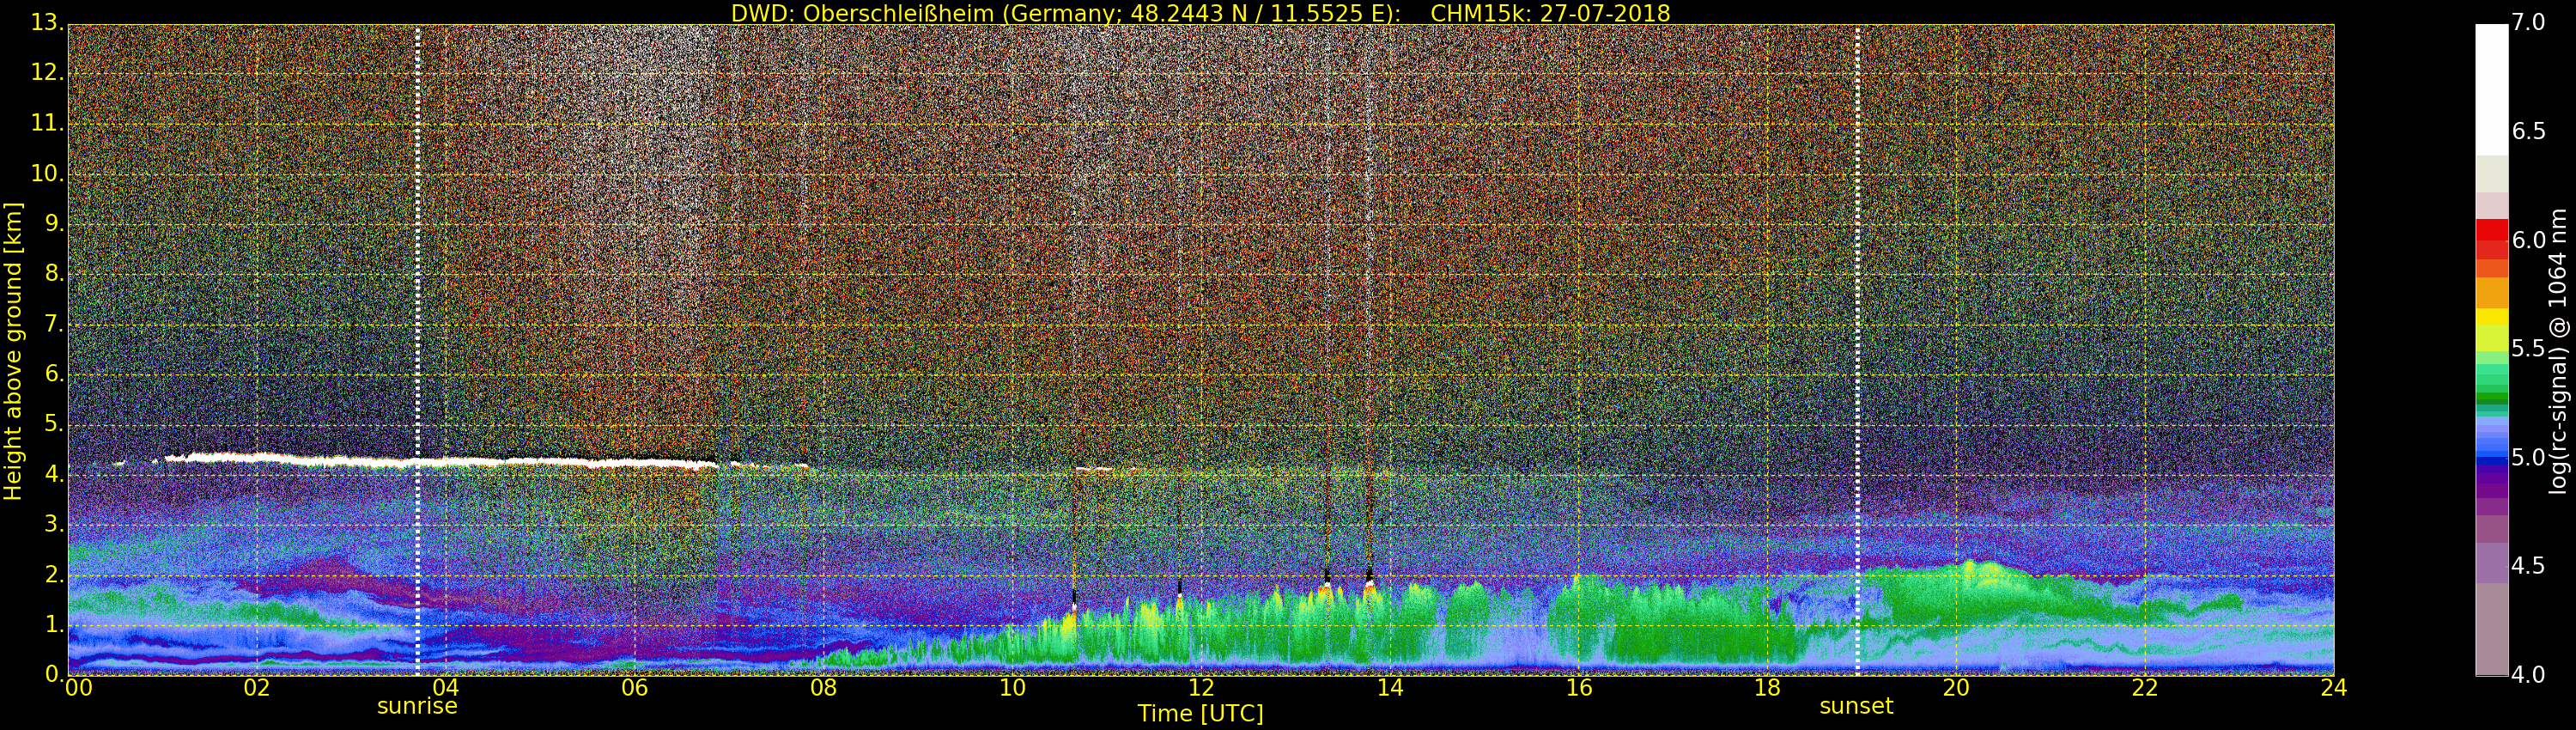Click the white dotted sunset marker line
Viewport: 2576px width, 730px height.
tap(1857, 350)
